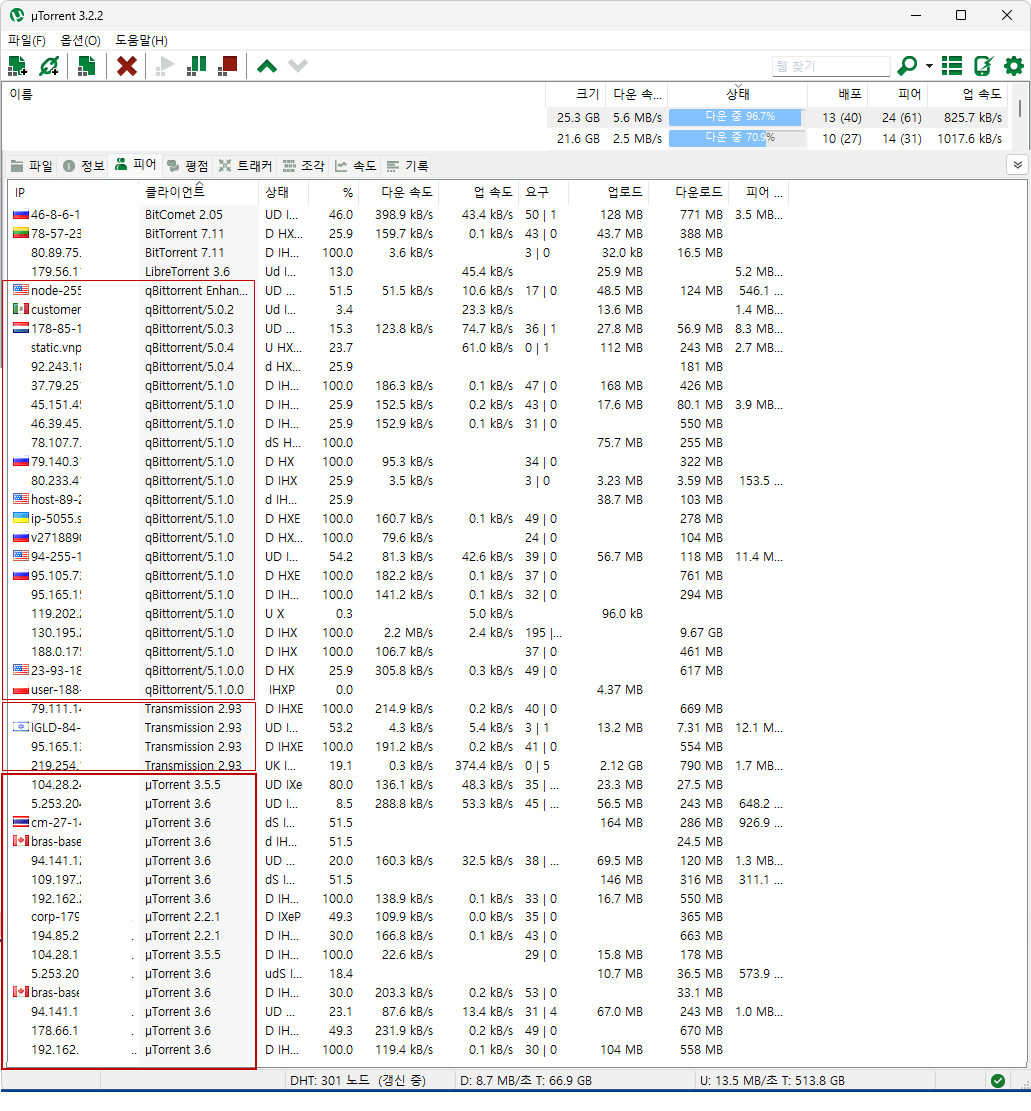Click the Pause Torrent icon
The width and height of the screenshot is (1031, 1111).
196,66
